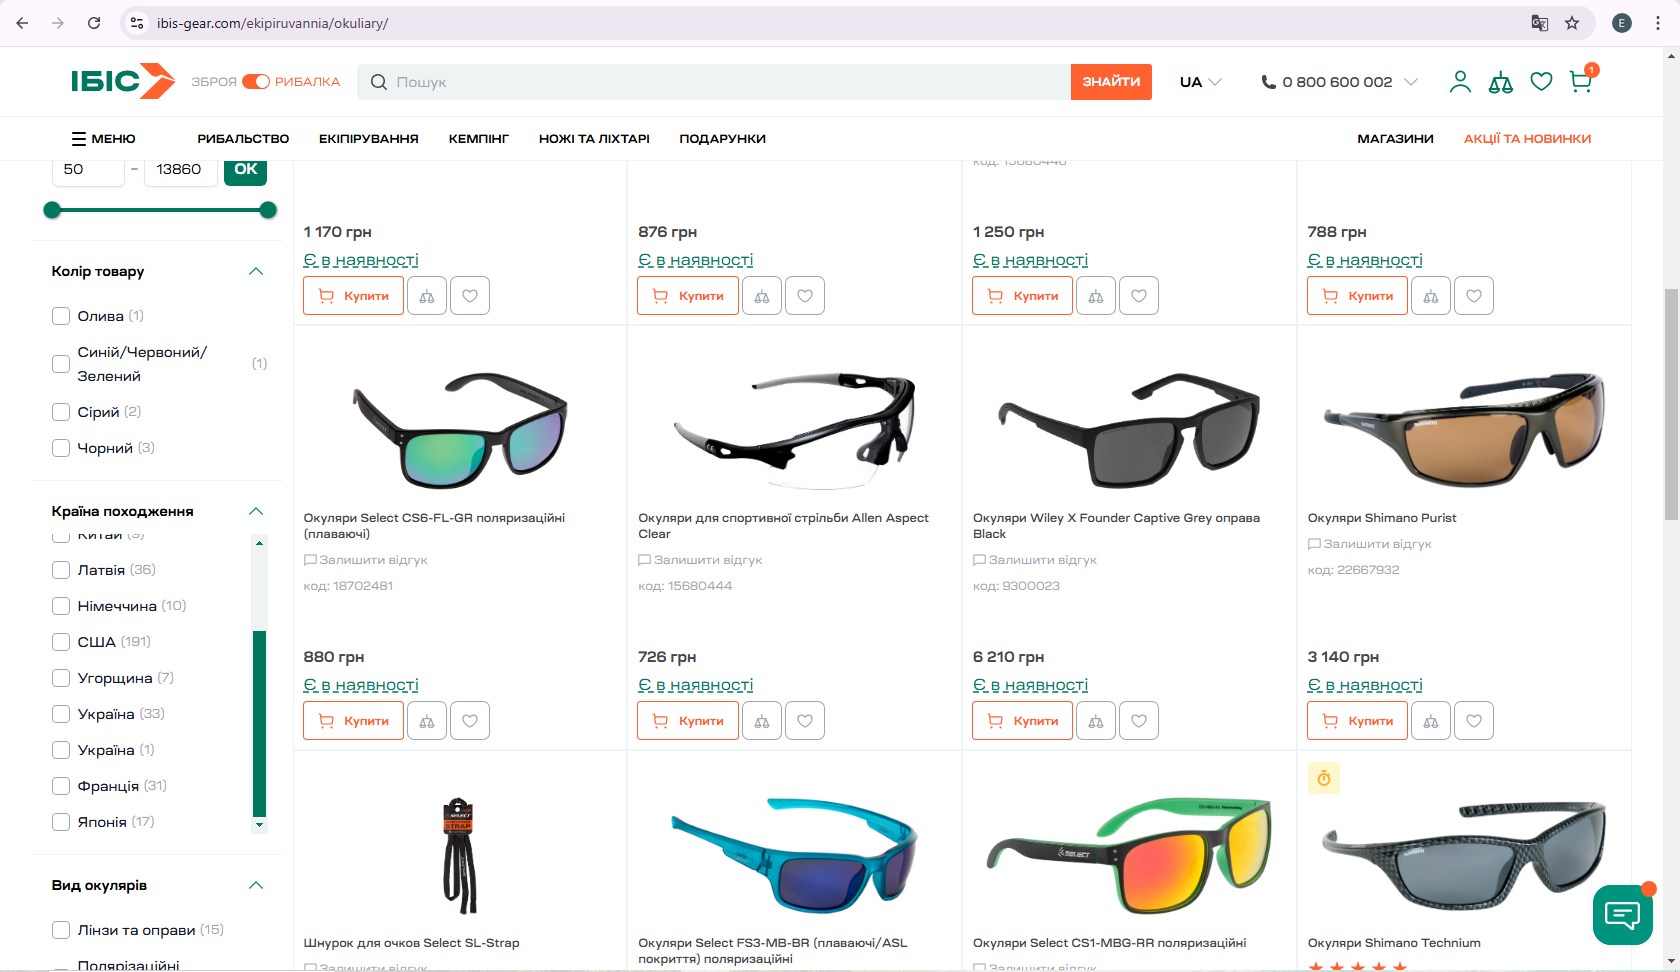Open the user account icon
1680x972 pixels.
click(1460, 82)
